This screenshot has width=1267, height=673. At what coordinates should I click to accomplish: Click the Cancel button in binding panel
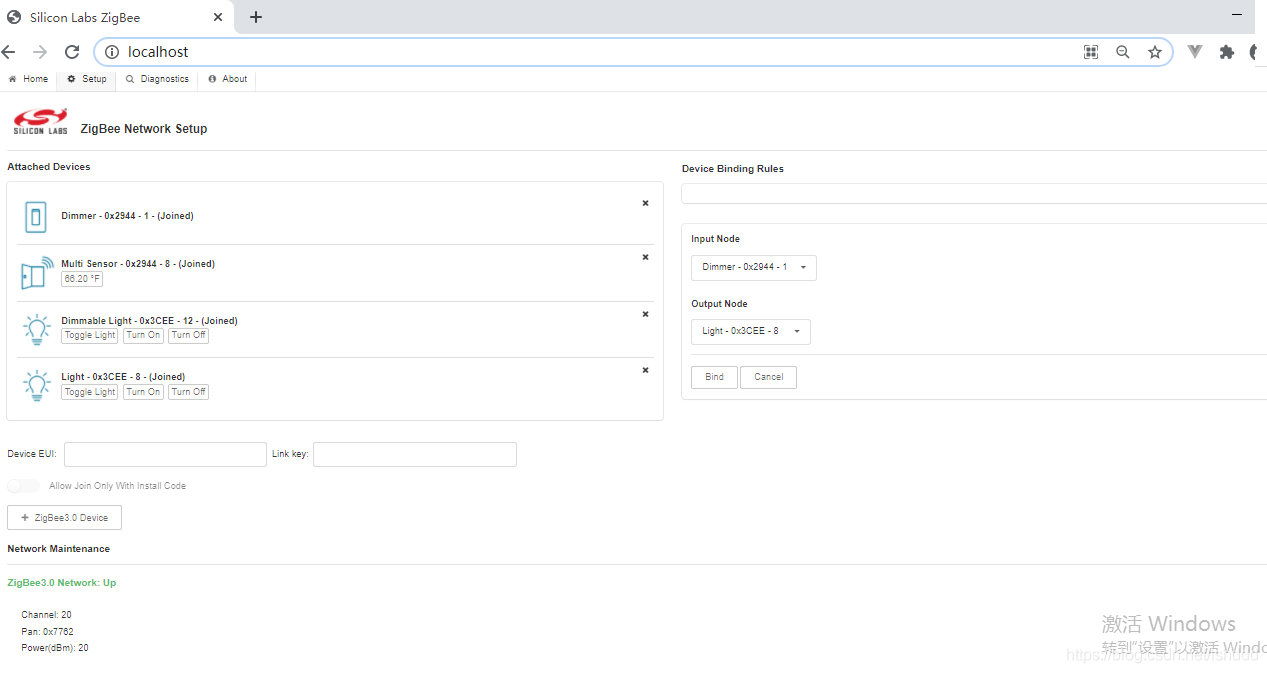(769, 377)
